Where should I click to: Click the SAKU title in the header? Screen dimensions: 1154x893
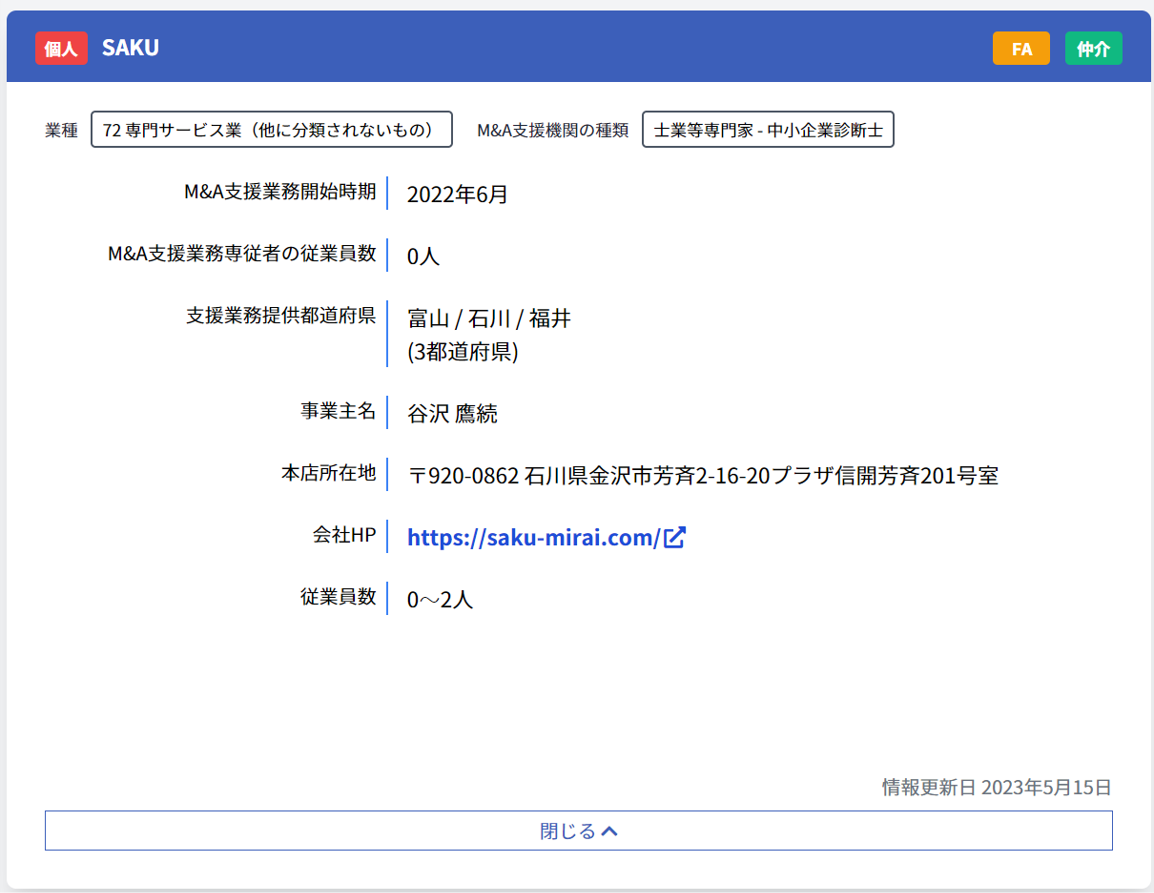(x=130, y=48)
